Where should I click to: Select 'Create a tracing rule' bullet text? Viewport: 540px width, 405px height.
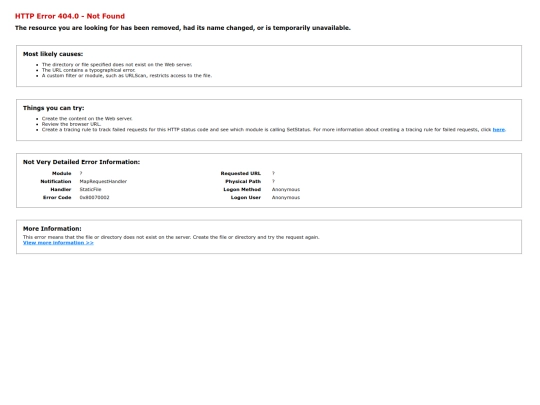(274, 129)
